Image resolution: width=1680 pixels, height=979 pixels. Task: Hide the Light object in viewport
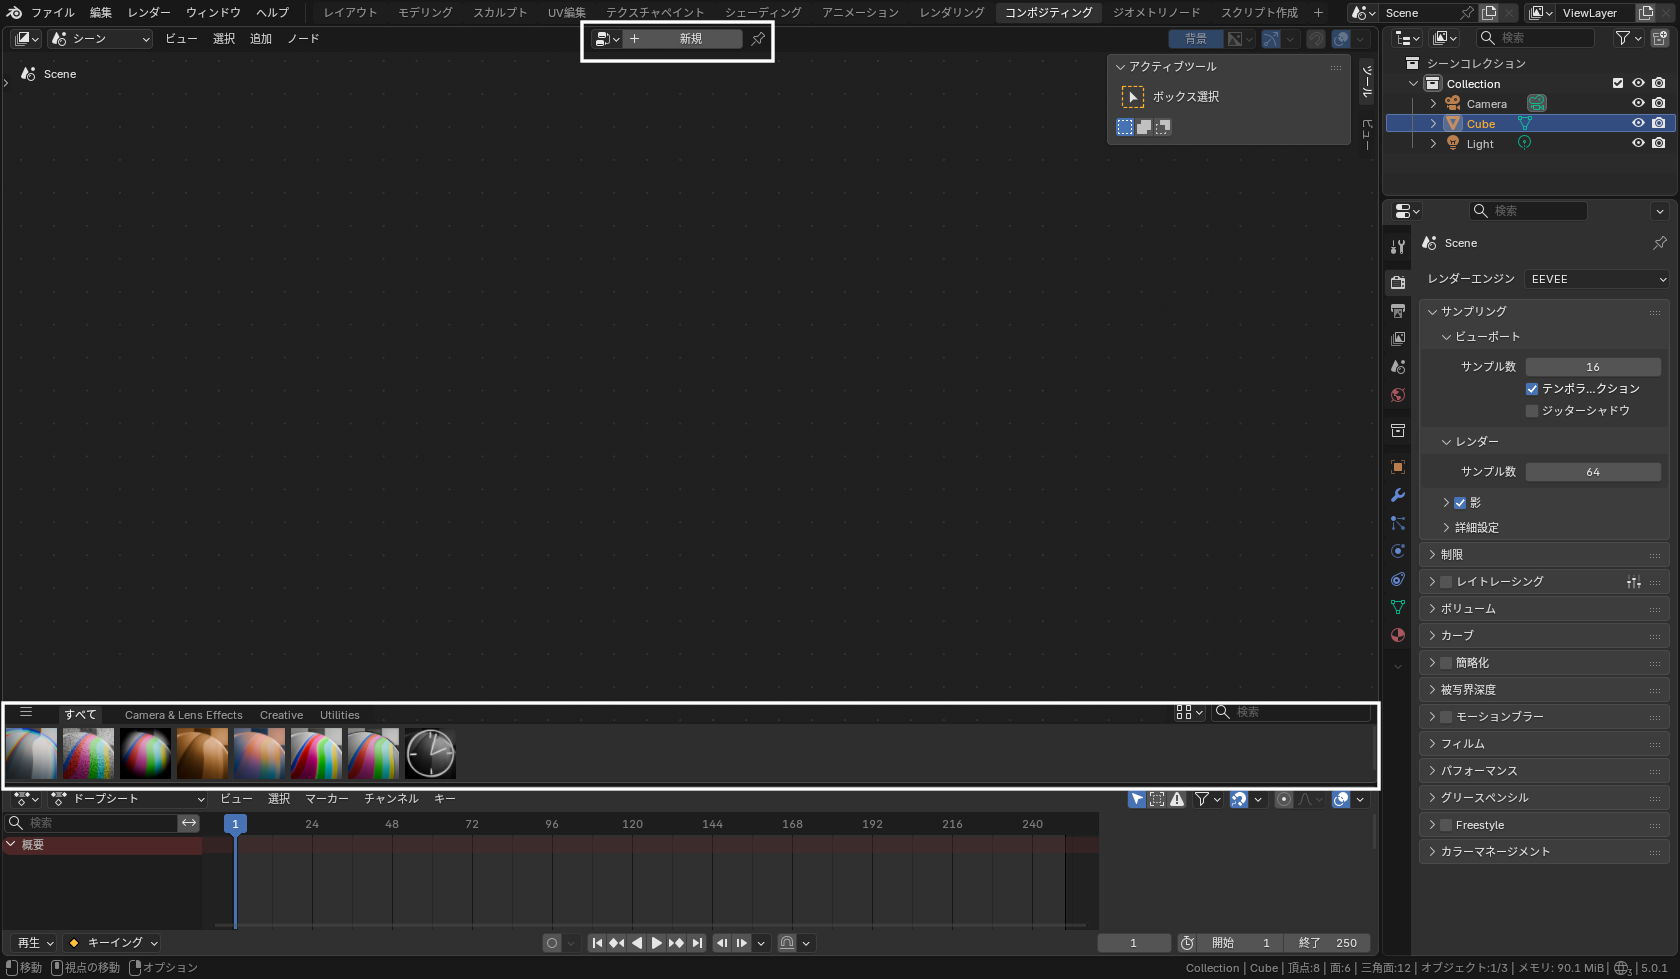pos(1638,143)
